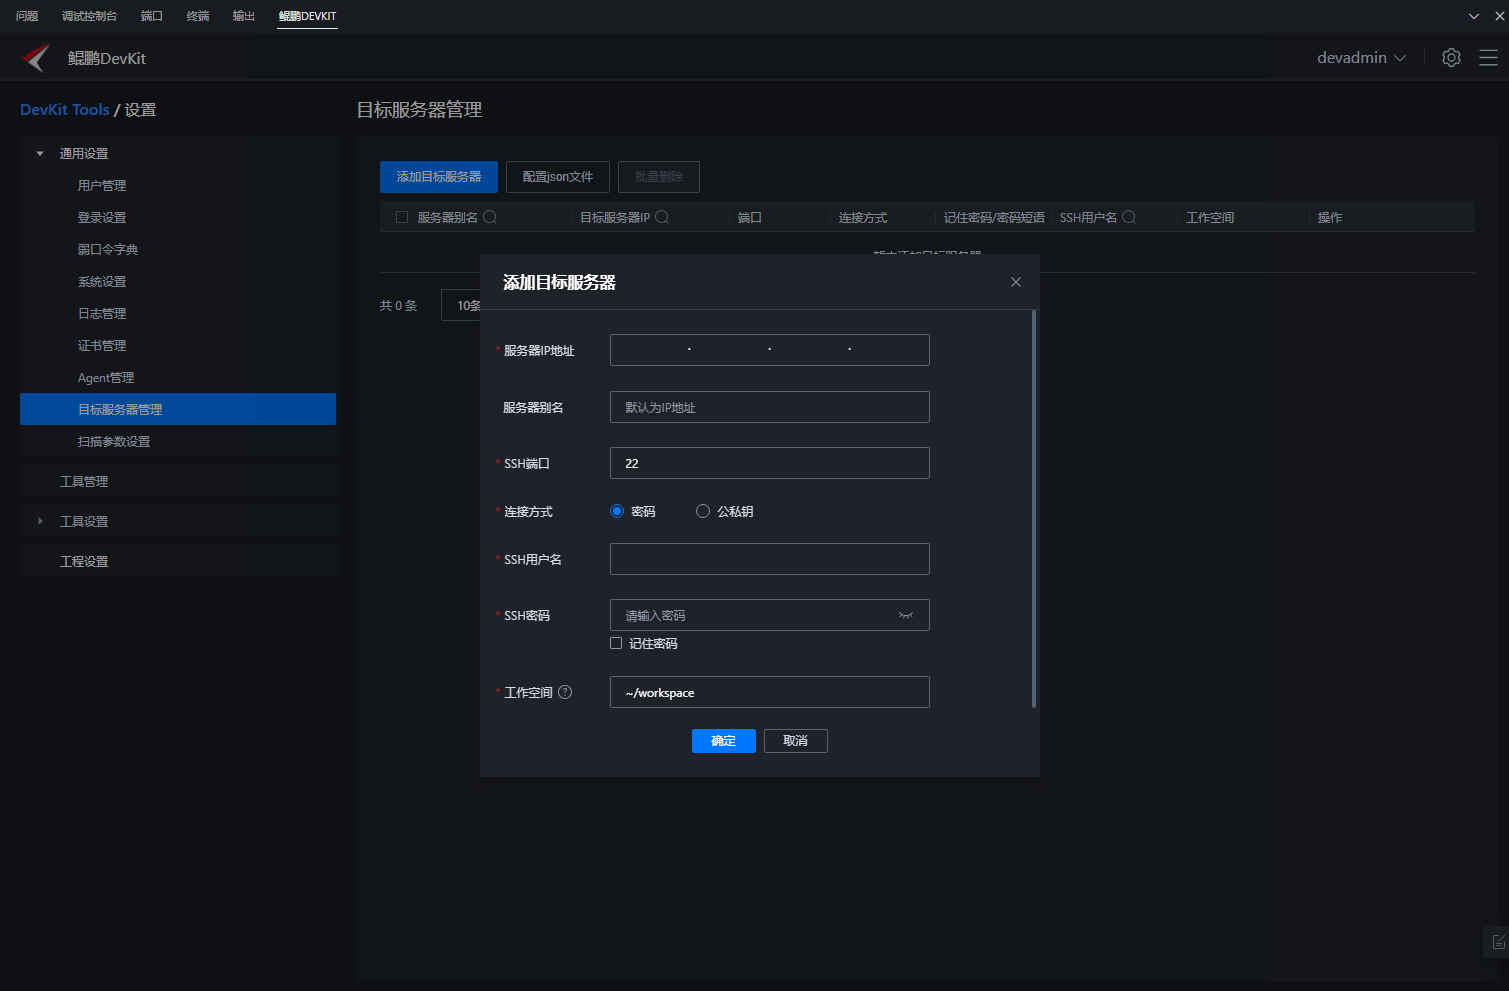Switch to the 端口 tab
This screenshot has width=1509, height=991.
click(152, 16)
